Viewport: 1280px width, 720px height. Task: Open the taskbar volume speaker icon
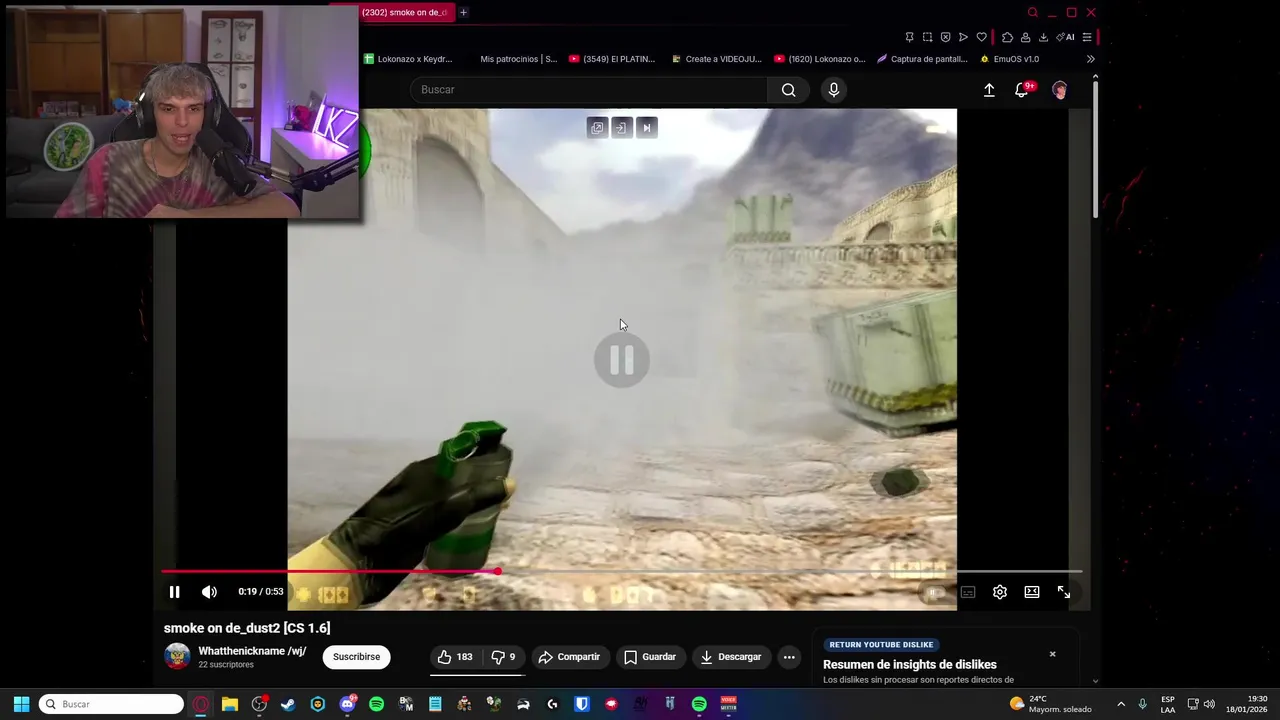(x=1209, y=704)
